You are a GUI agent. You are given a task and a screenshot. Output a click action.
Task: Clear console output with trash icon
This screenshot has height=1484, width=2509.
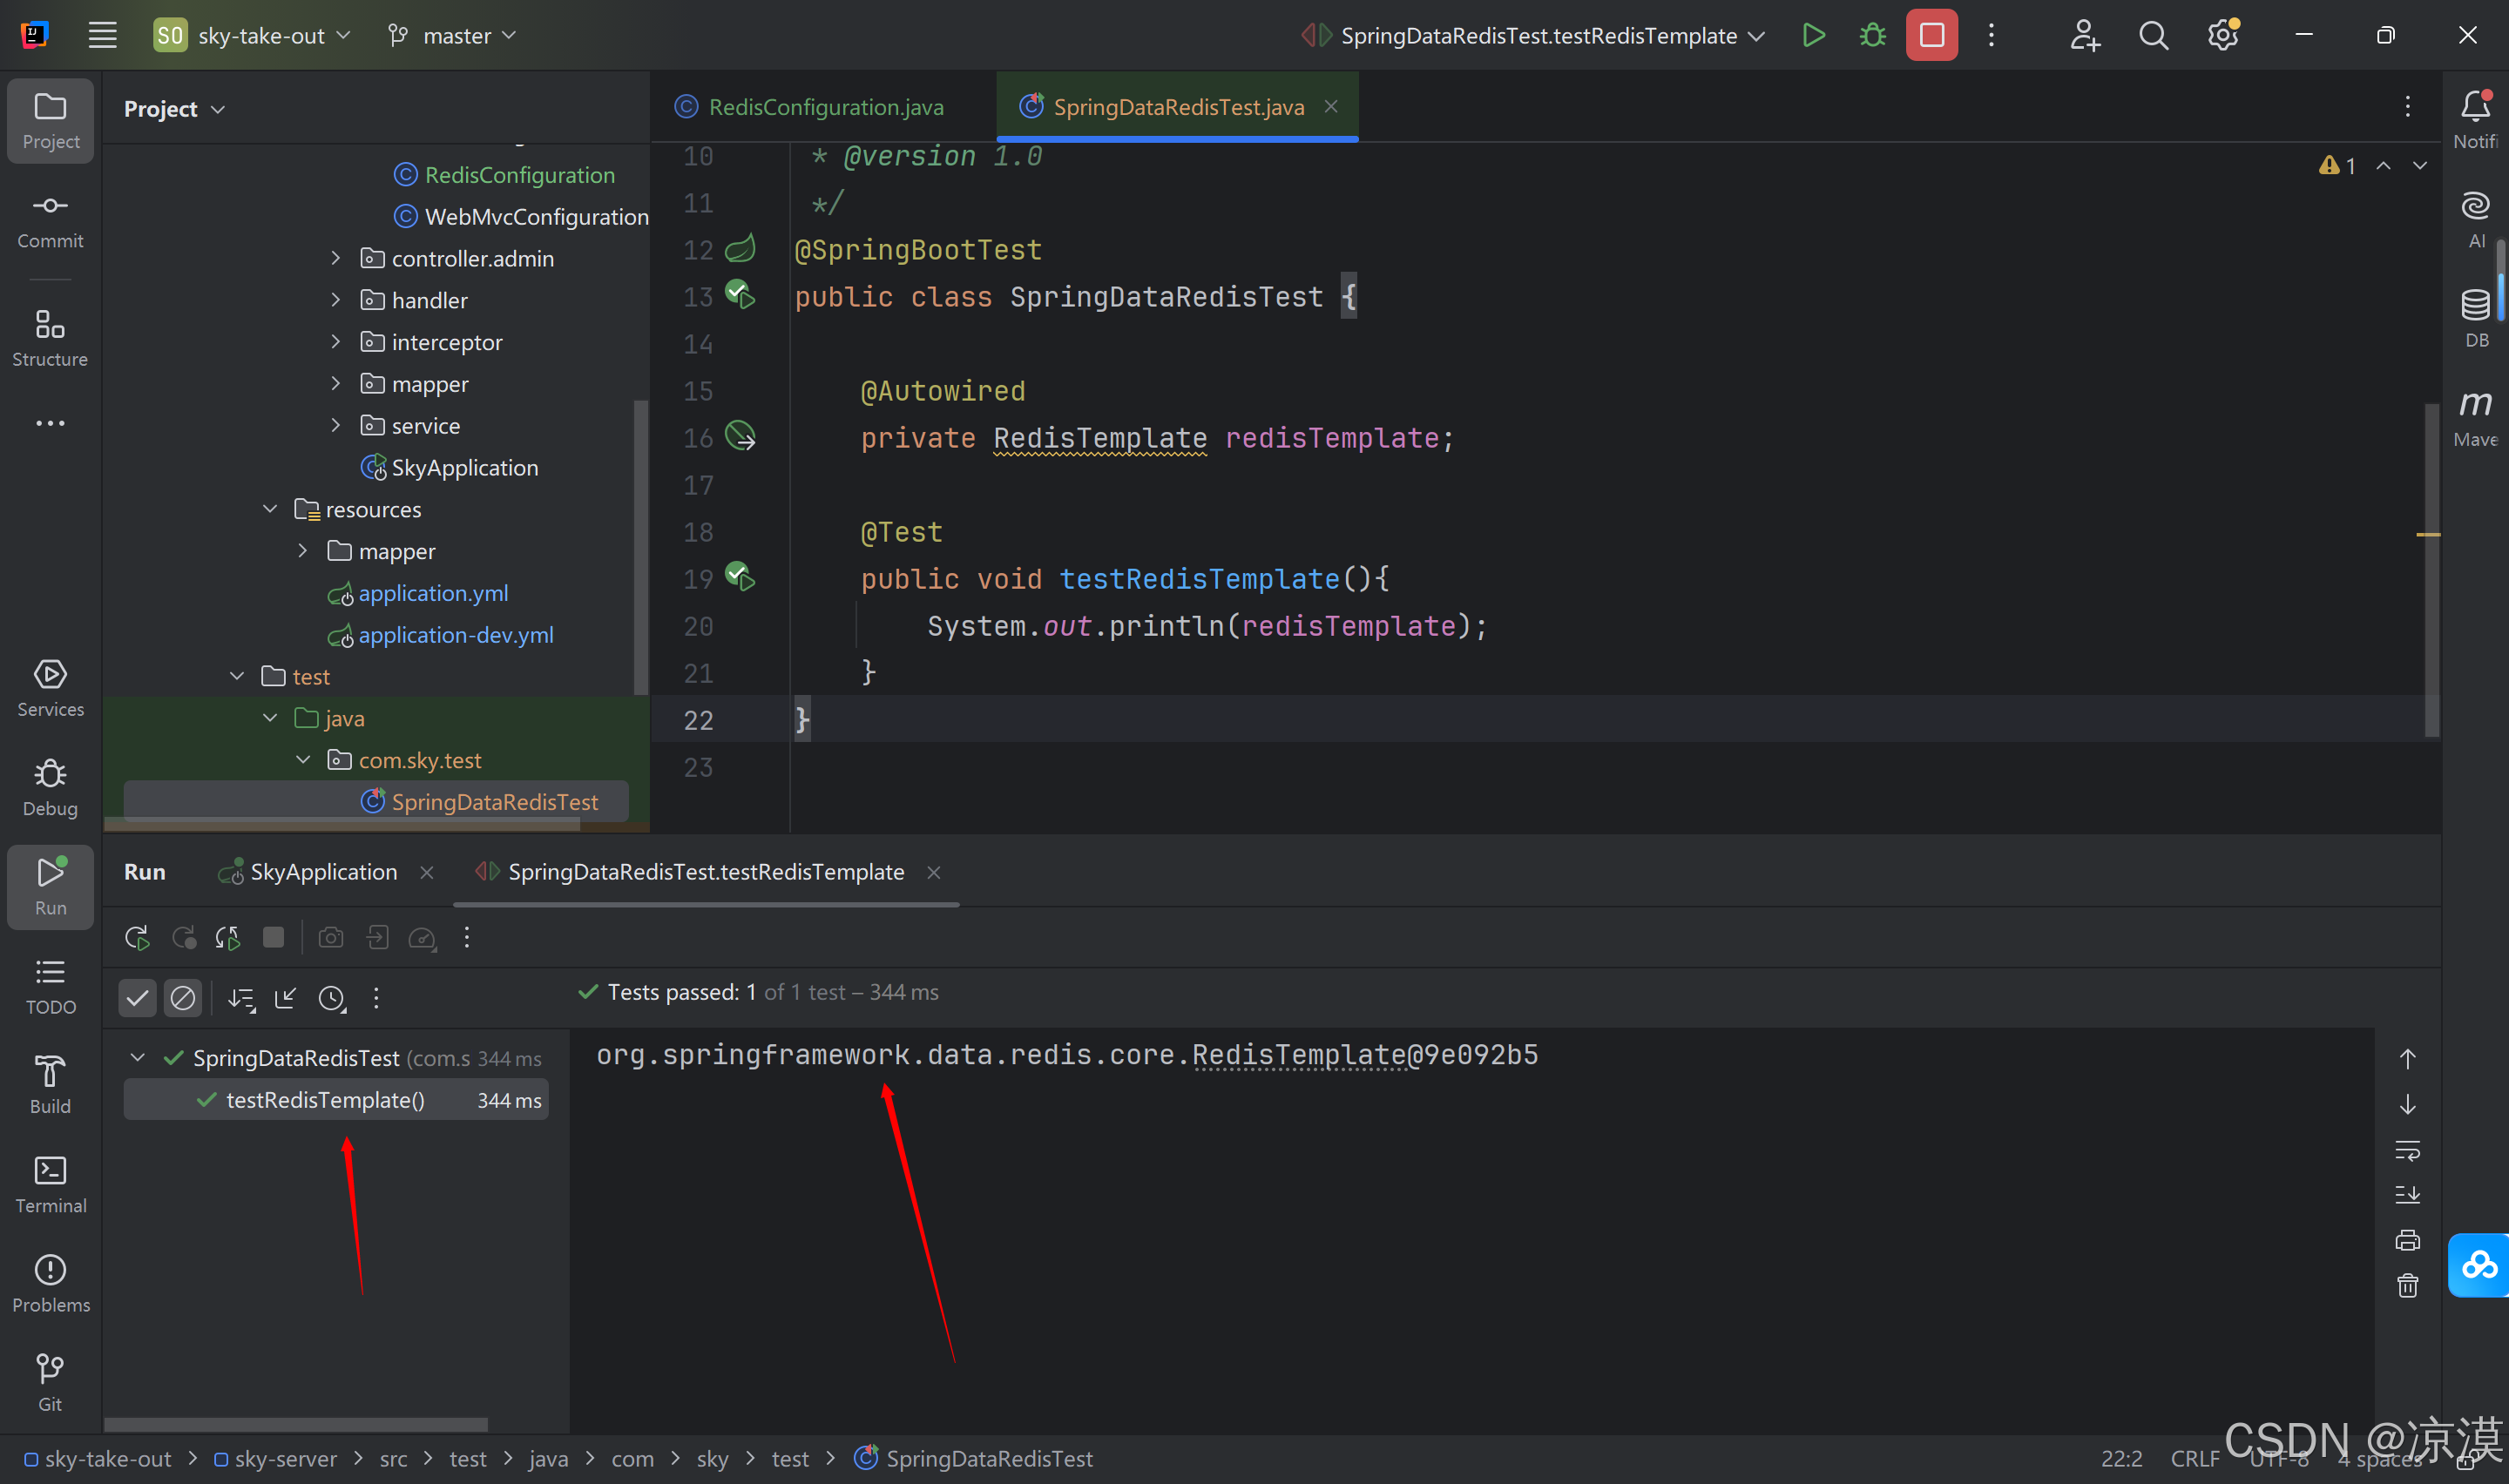point(2407,1286)
